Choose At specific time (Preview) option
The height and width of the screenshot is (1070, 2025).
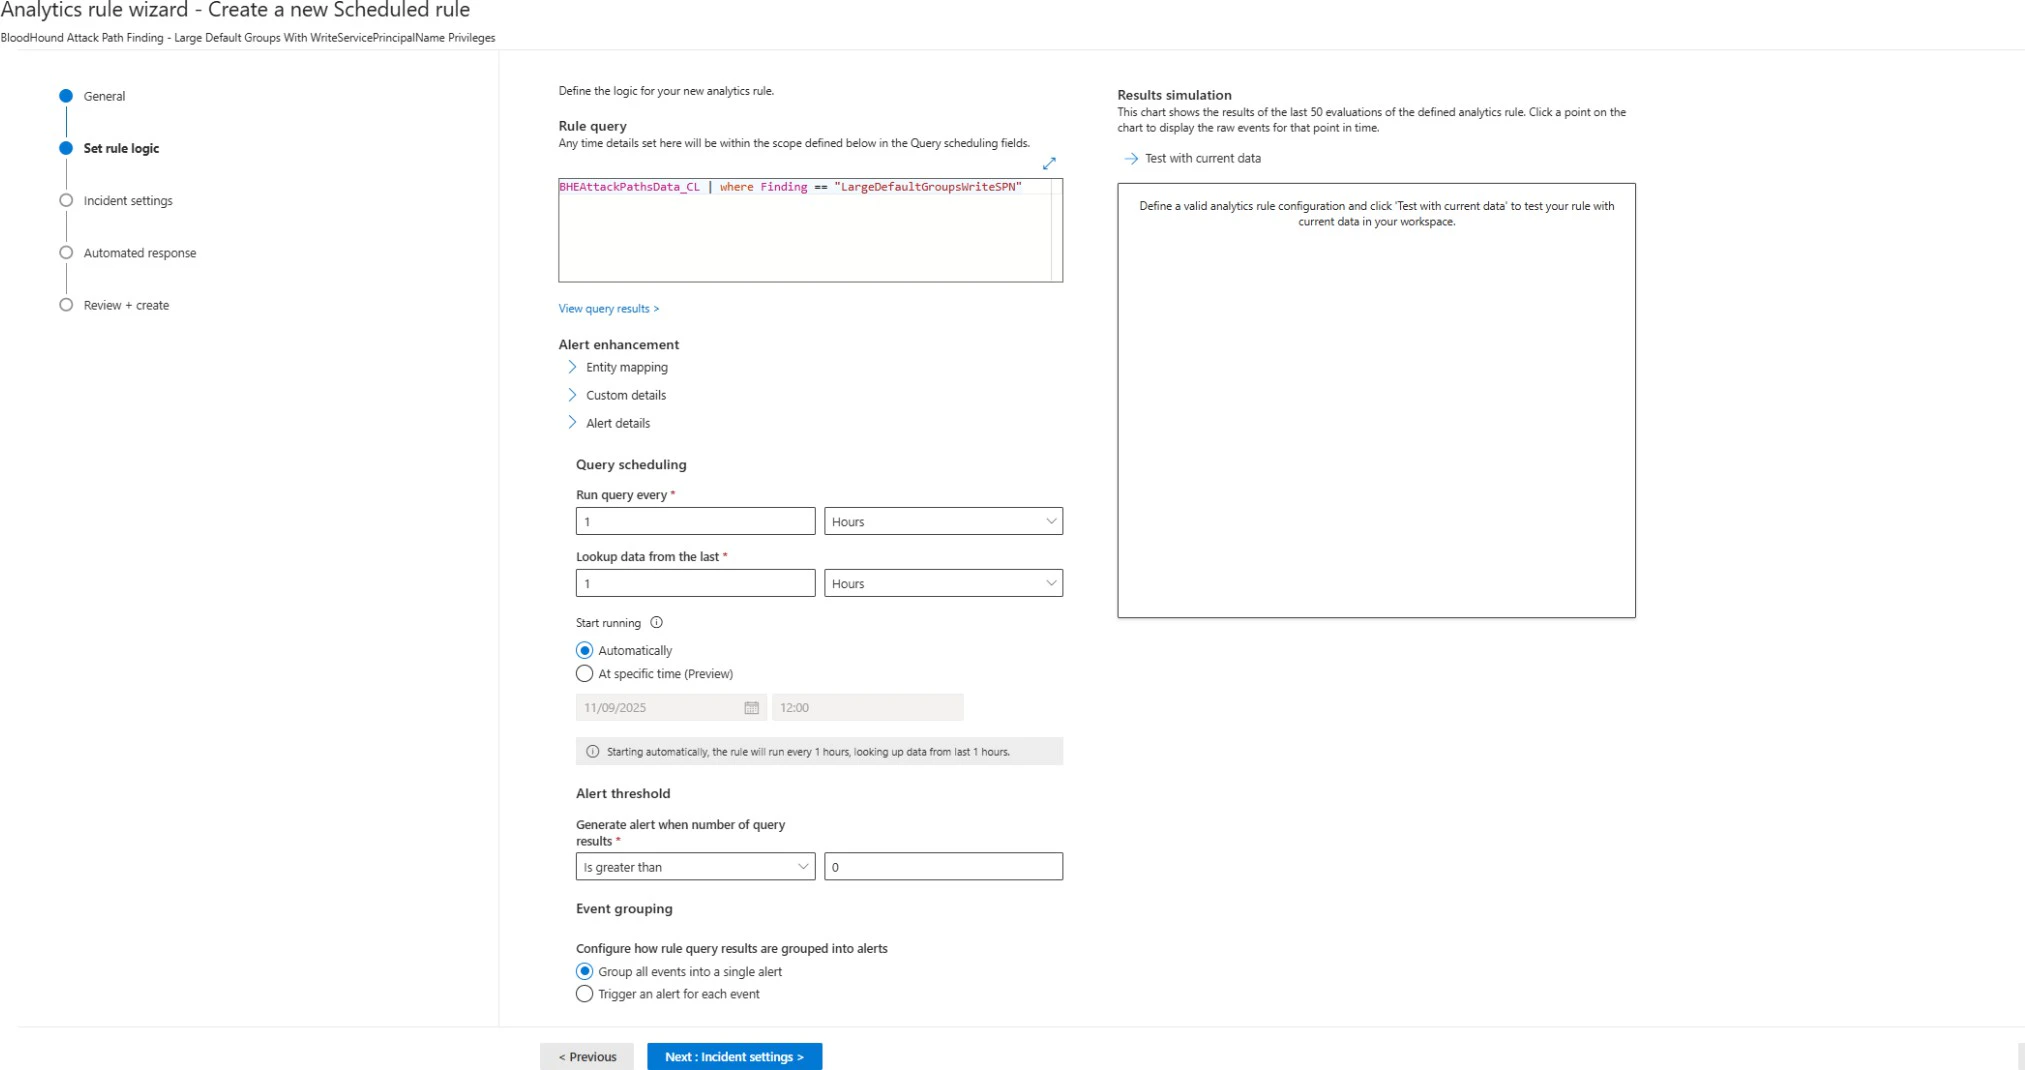(x=585, y=673)
